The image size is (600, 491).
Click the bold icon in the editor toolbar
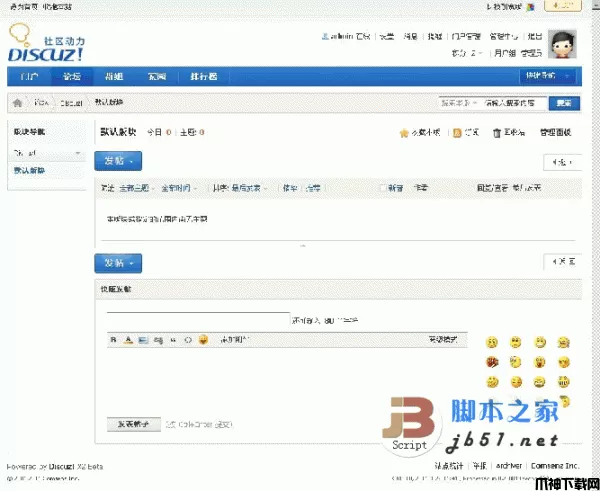113,340
